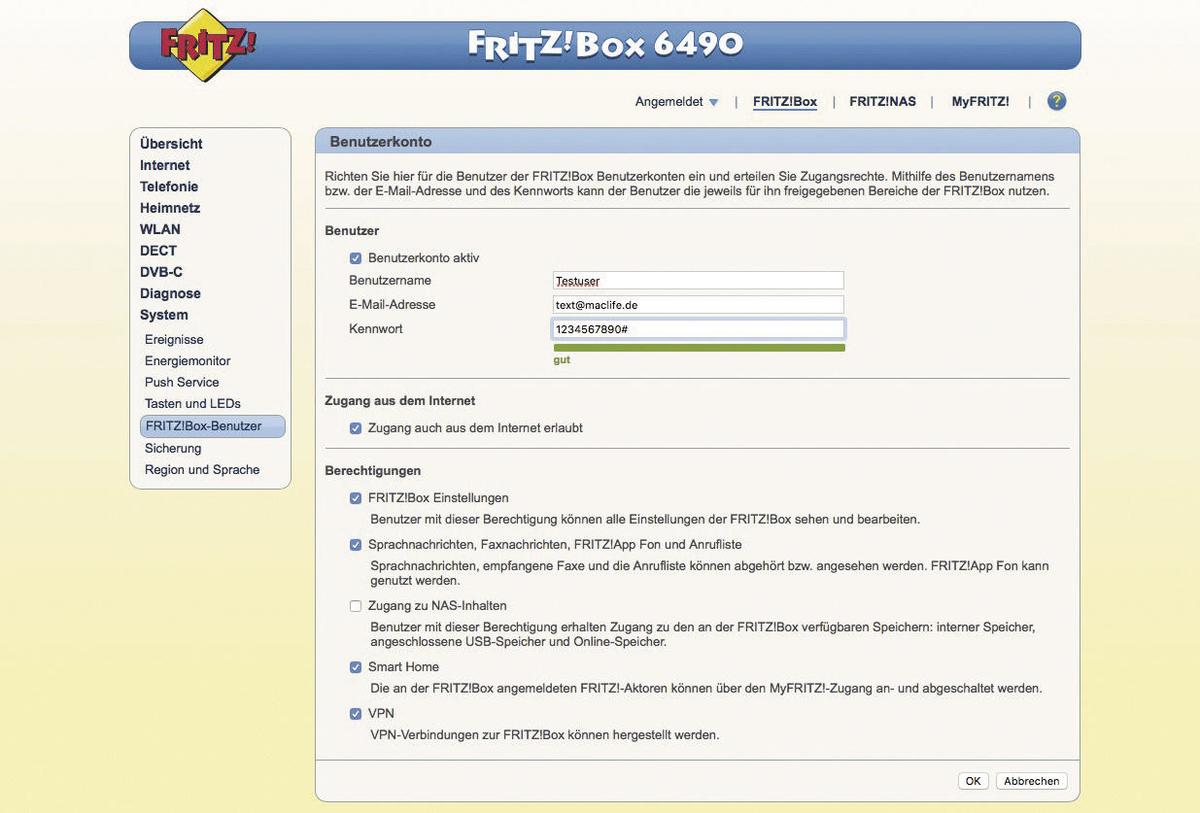Focus the Benutzername input field

point(698,281)
